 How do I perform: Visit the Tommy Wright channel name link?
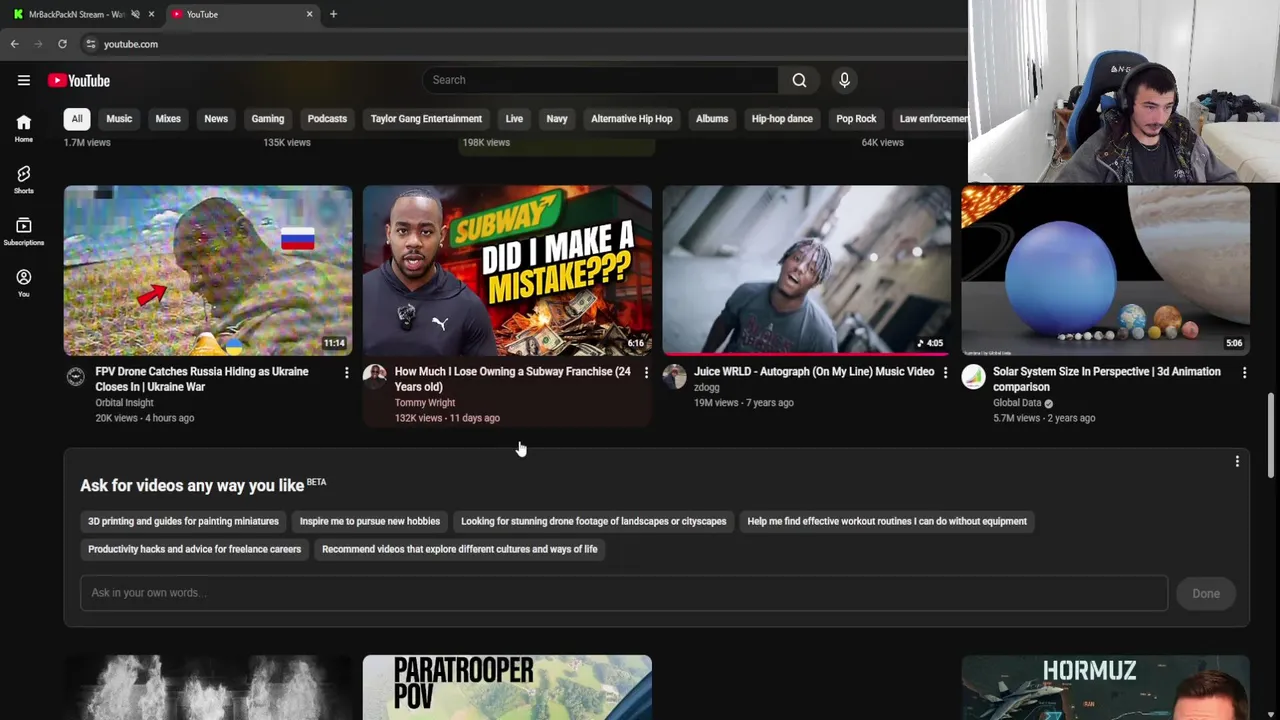click(x=424, y=403)
